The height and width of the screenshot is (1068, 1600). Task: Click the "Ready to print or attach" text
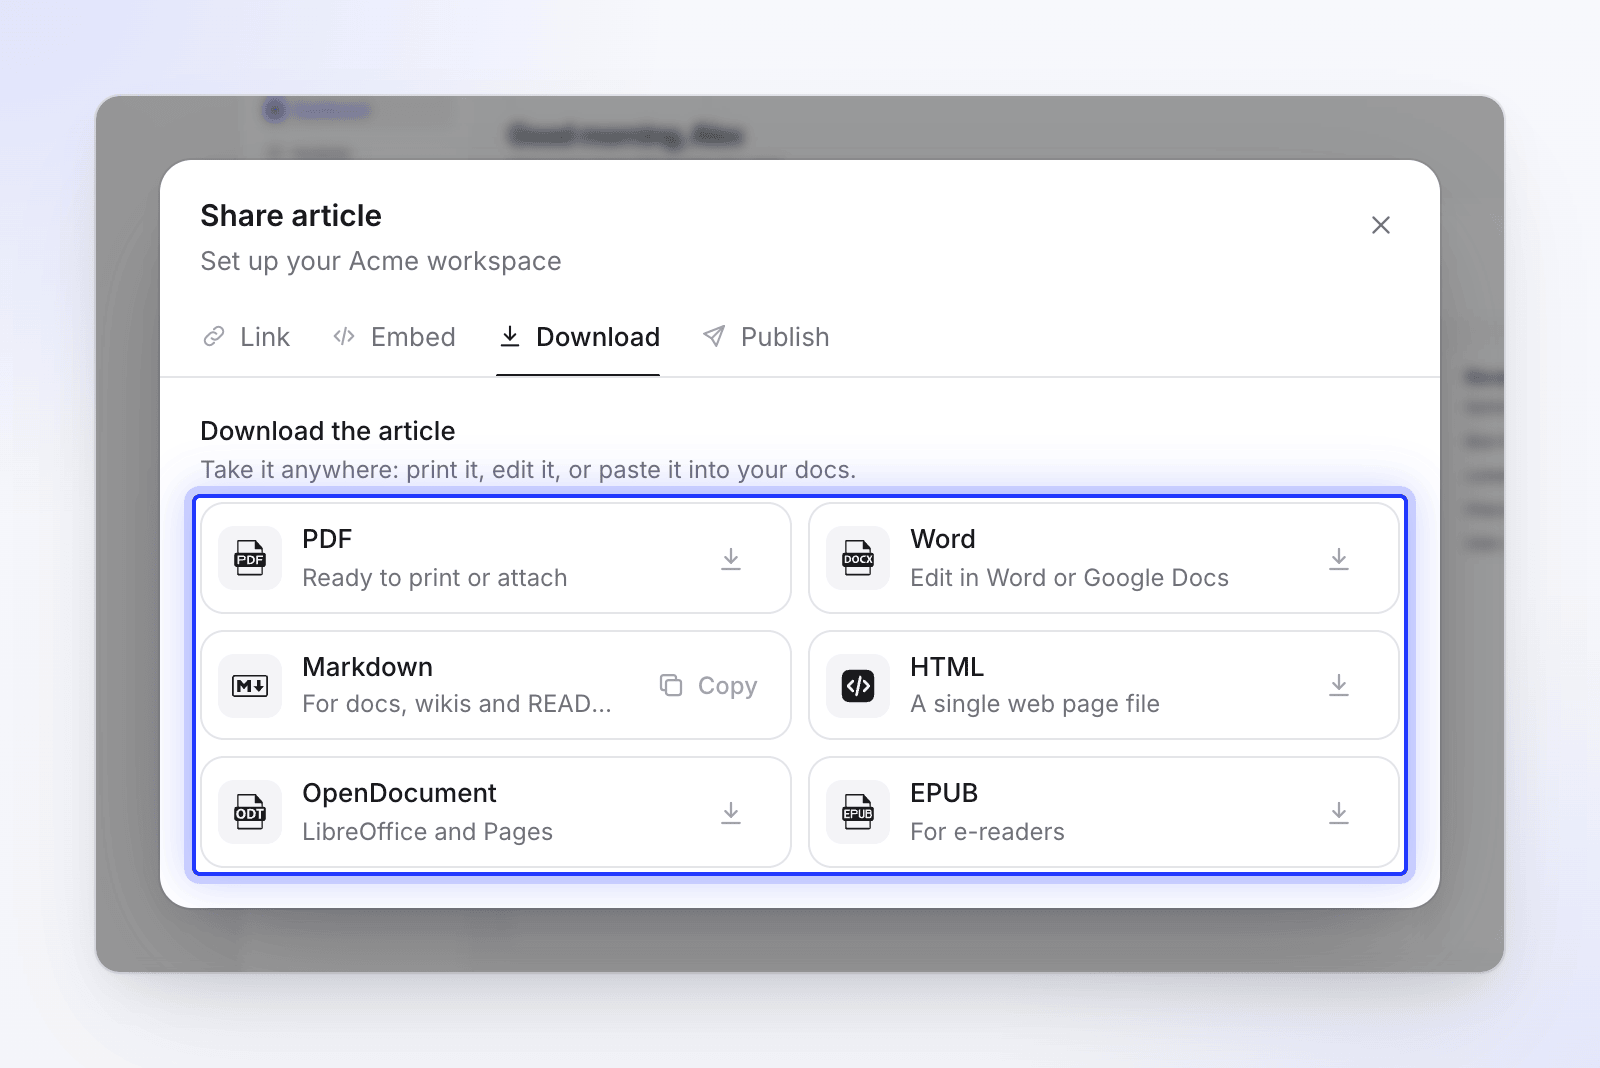435,578
